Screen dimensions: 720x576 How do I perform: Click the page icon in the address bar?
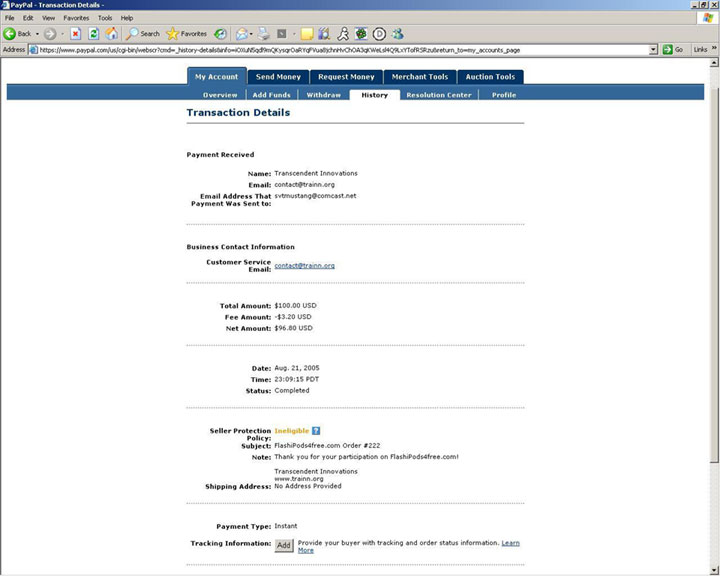34,50
